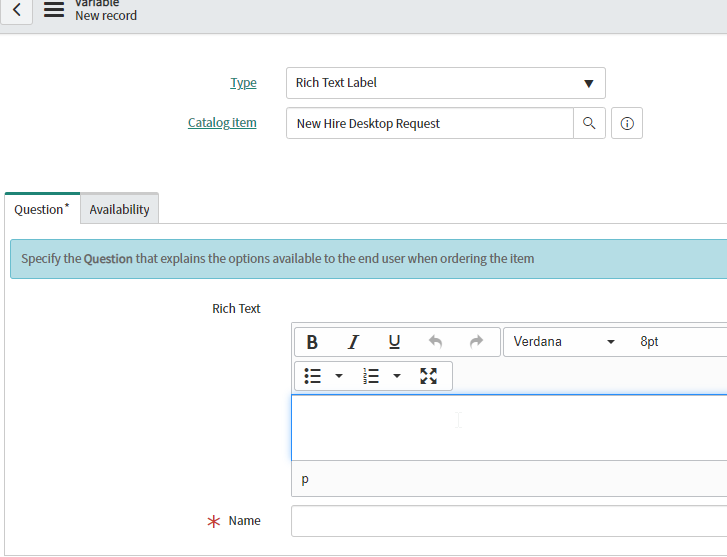Toggle fullscreen editor mode

click(428, 376)
